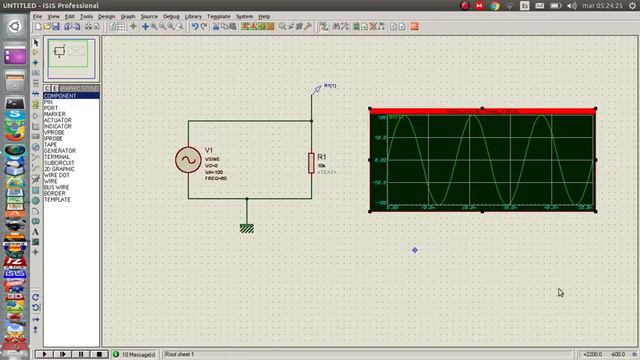Toggle the grid display icon

[x=121, y=27]
